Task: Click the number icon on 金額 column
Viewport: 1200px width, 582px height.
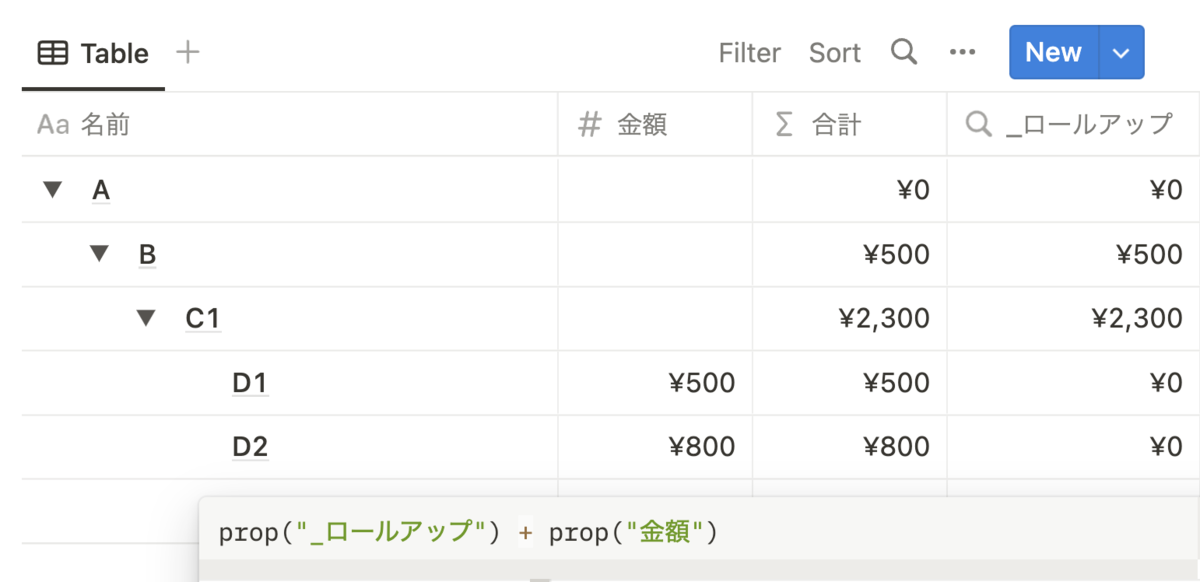Action: [x=591, y=125]
